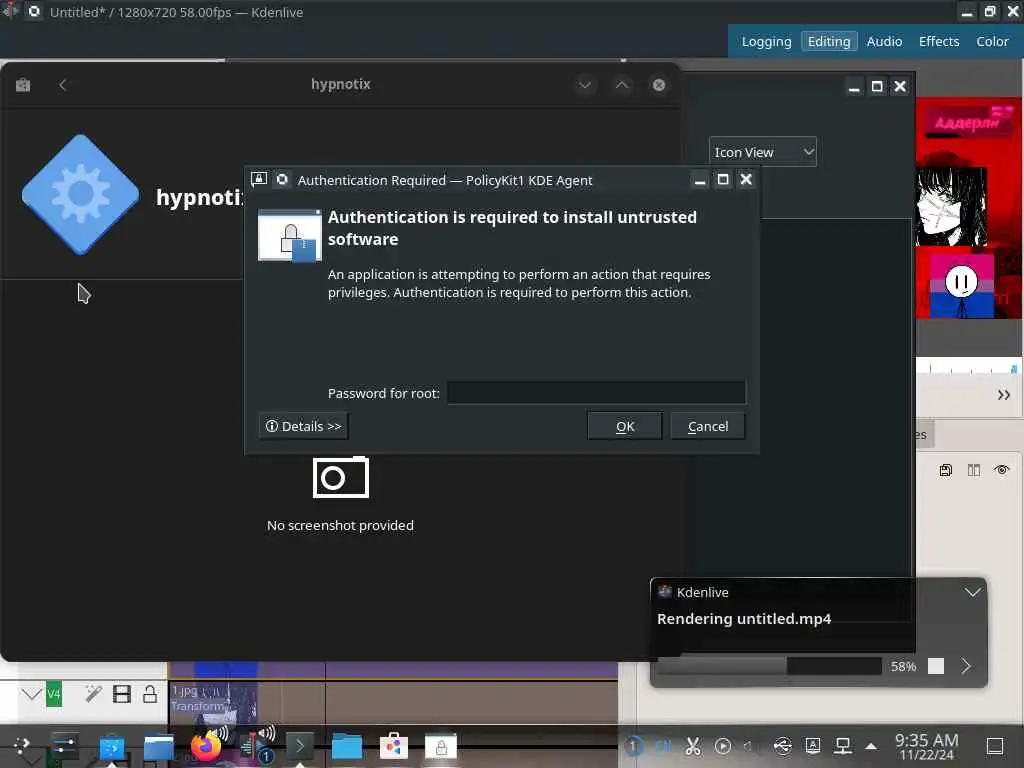Open Firefox from the taskbar
Viewport: 1024px width, 768px height.
pyautogui.click(x=206, y=746)
